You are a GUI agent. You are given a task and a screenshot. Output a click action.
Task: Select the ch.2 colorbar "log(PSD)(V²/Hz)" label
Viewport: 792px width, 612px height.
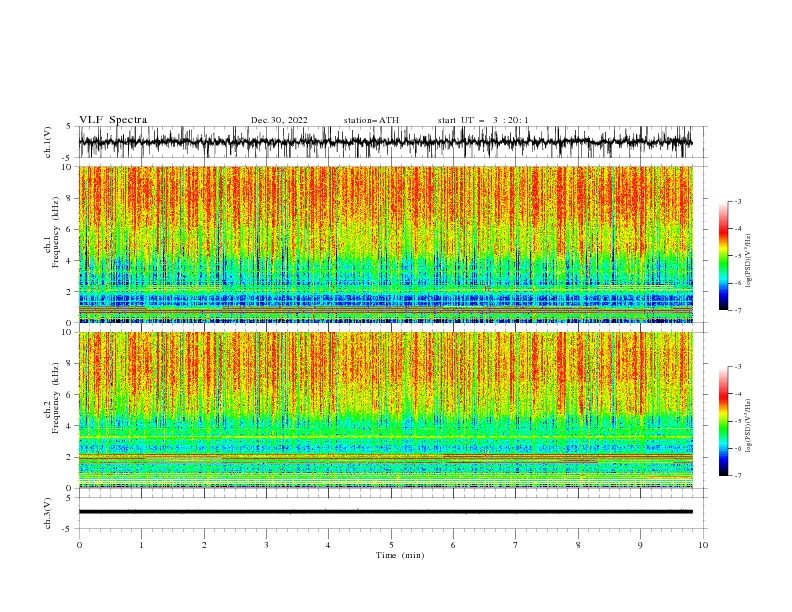point(748,426)
